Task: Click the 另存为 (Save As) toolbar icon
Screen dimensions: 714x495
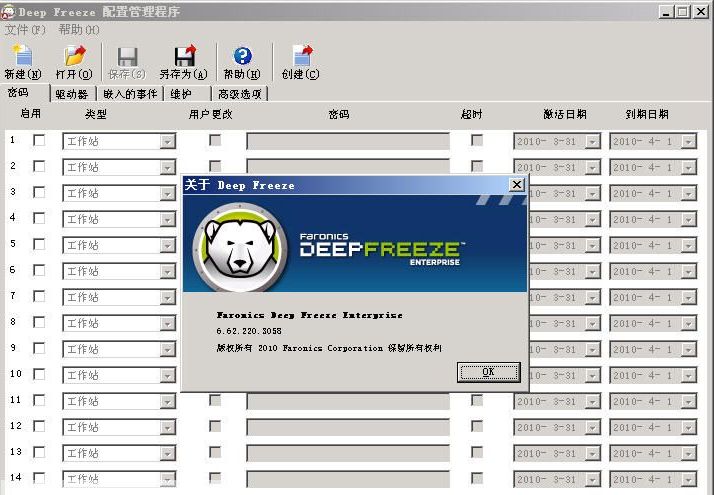Action: 184,56
